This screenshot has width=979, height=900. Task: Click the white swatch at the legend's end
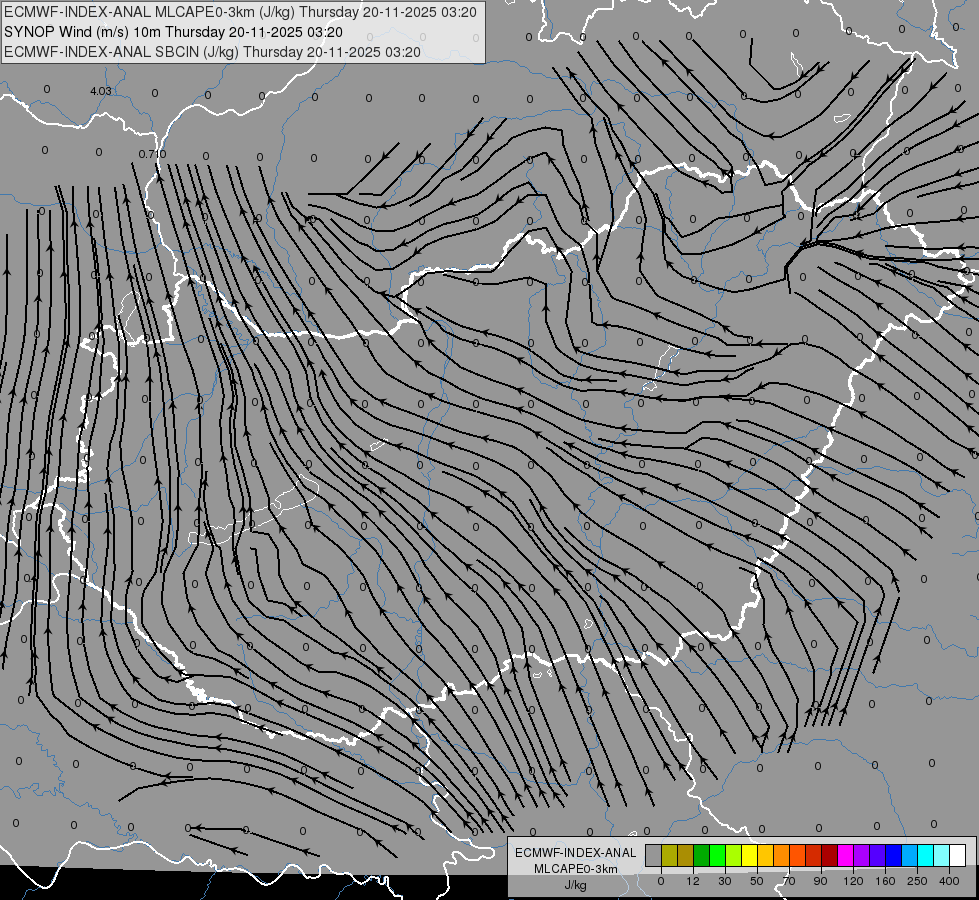tap(958, 855)
